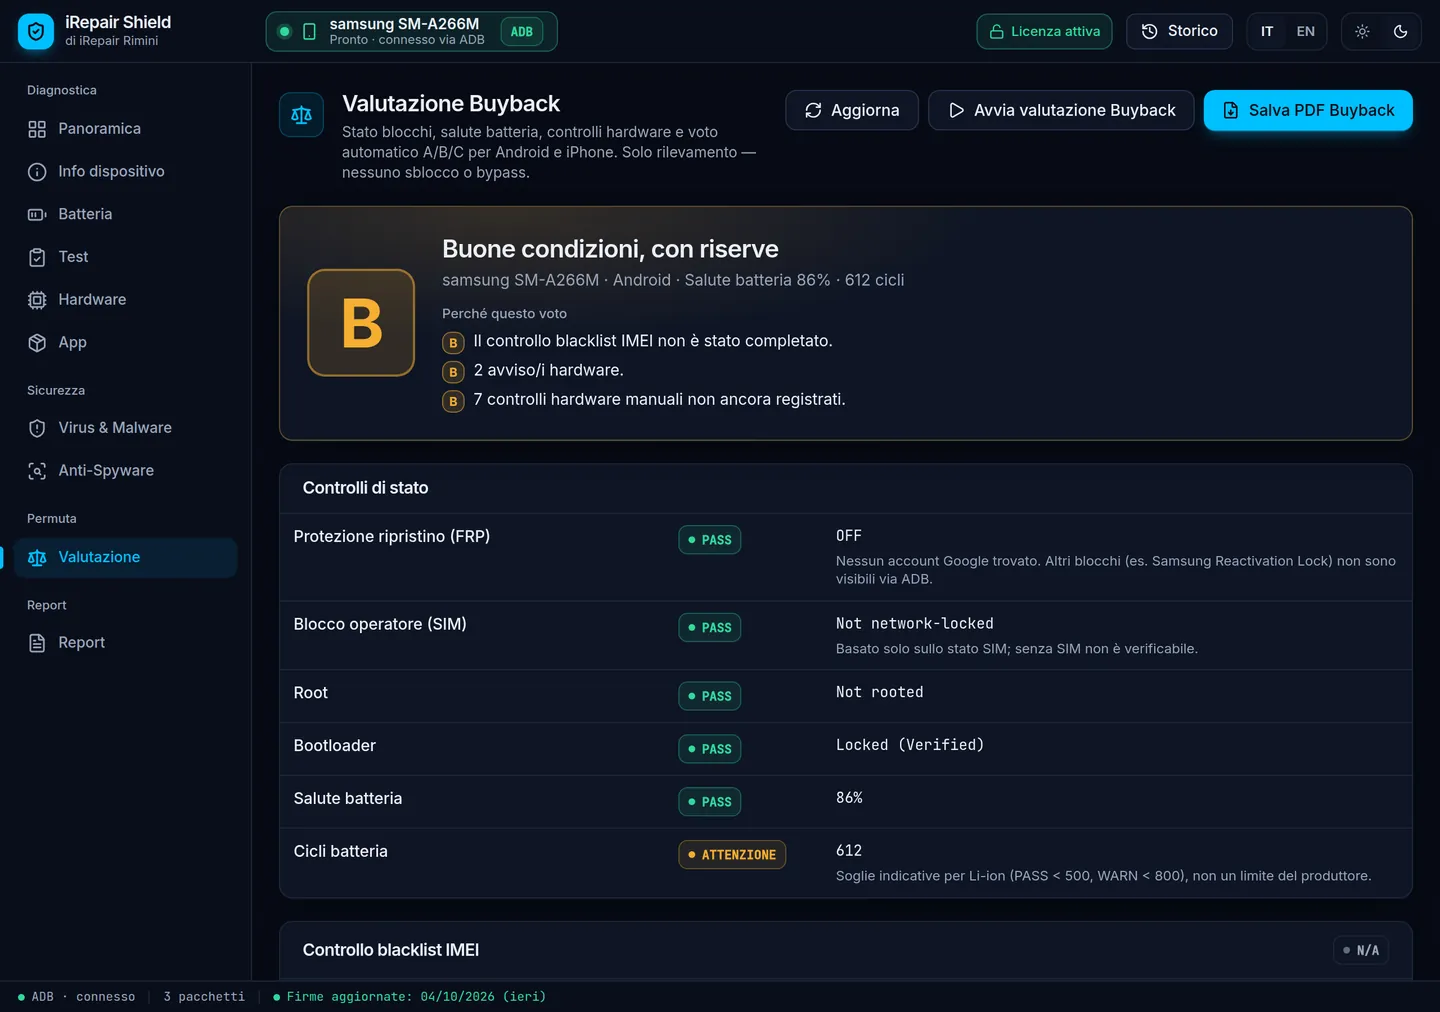
Task: Click the Hardware chip icon
Action: coord(37,300)
